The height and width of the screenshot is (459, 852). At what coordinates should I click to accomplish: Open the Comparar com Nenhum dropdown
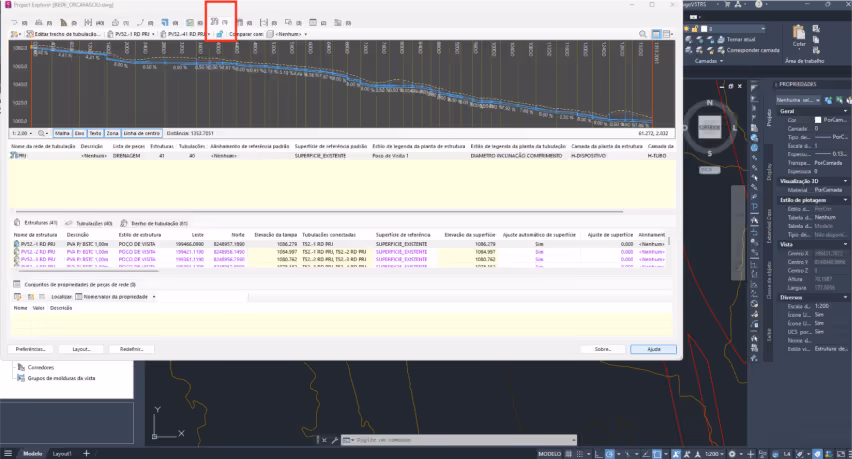coord(288,34)
